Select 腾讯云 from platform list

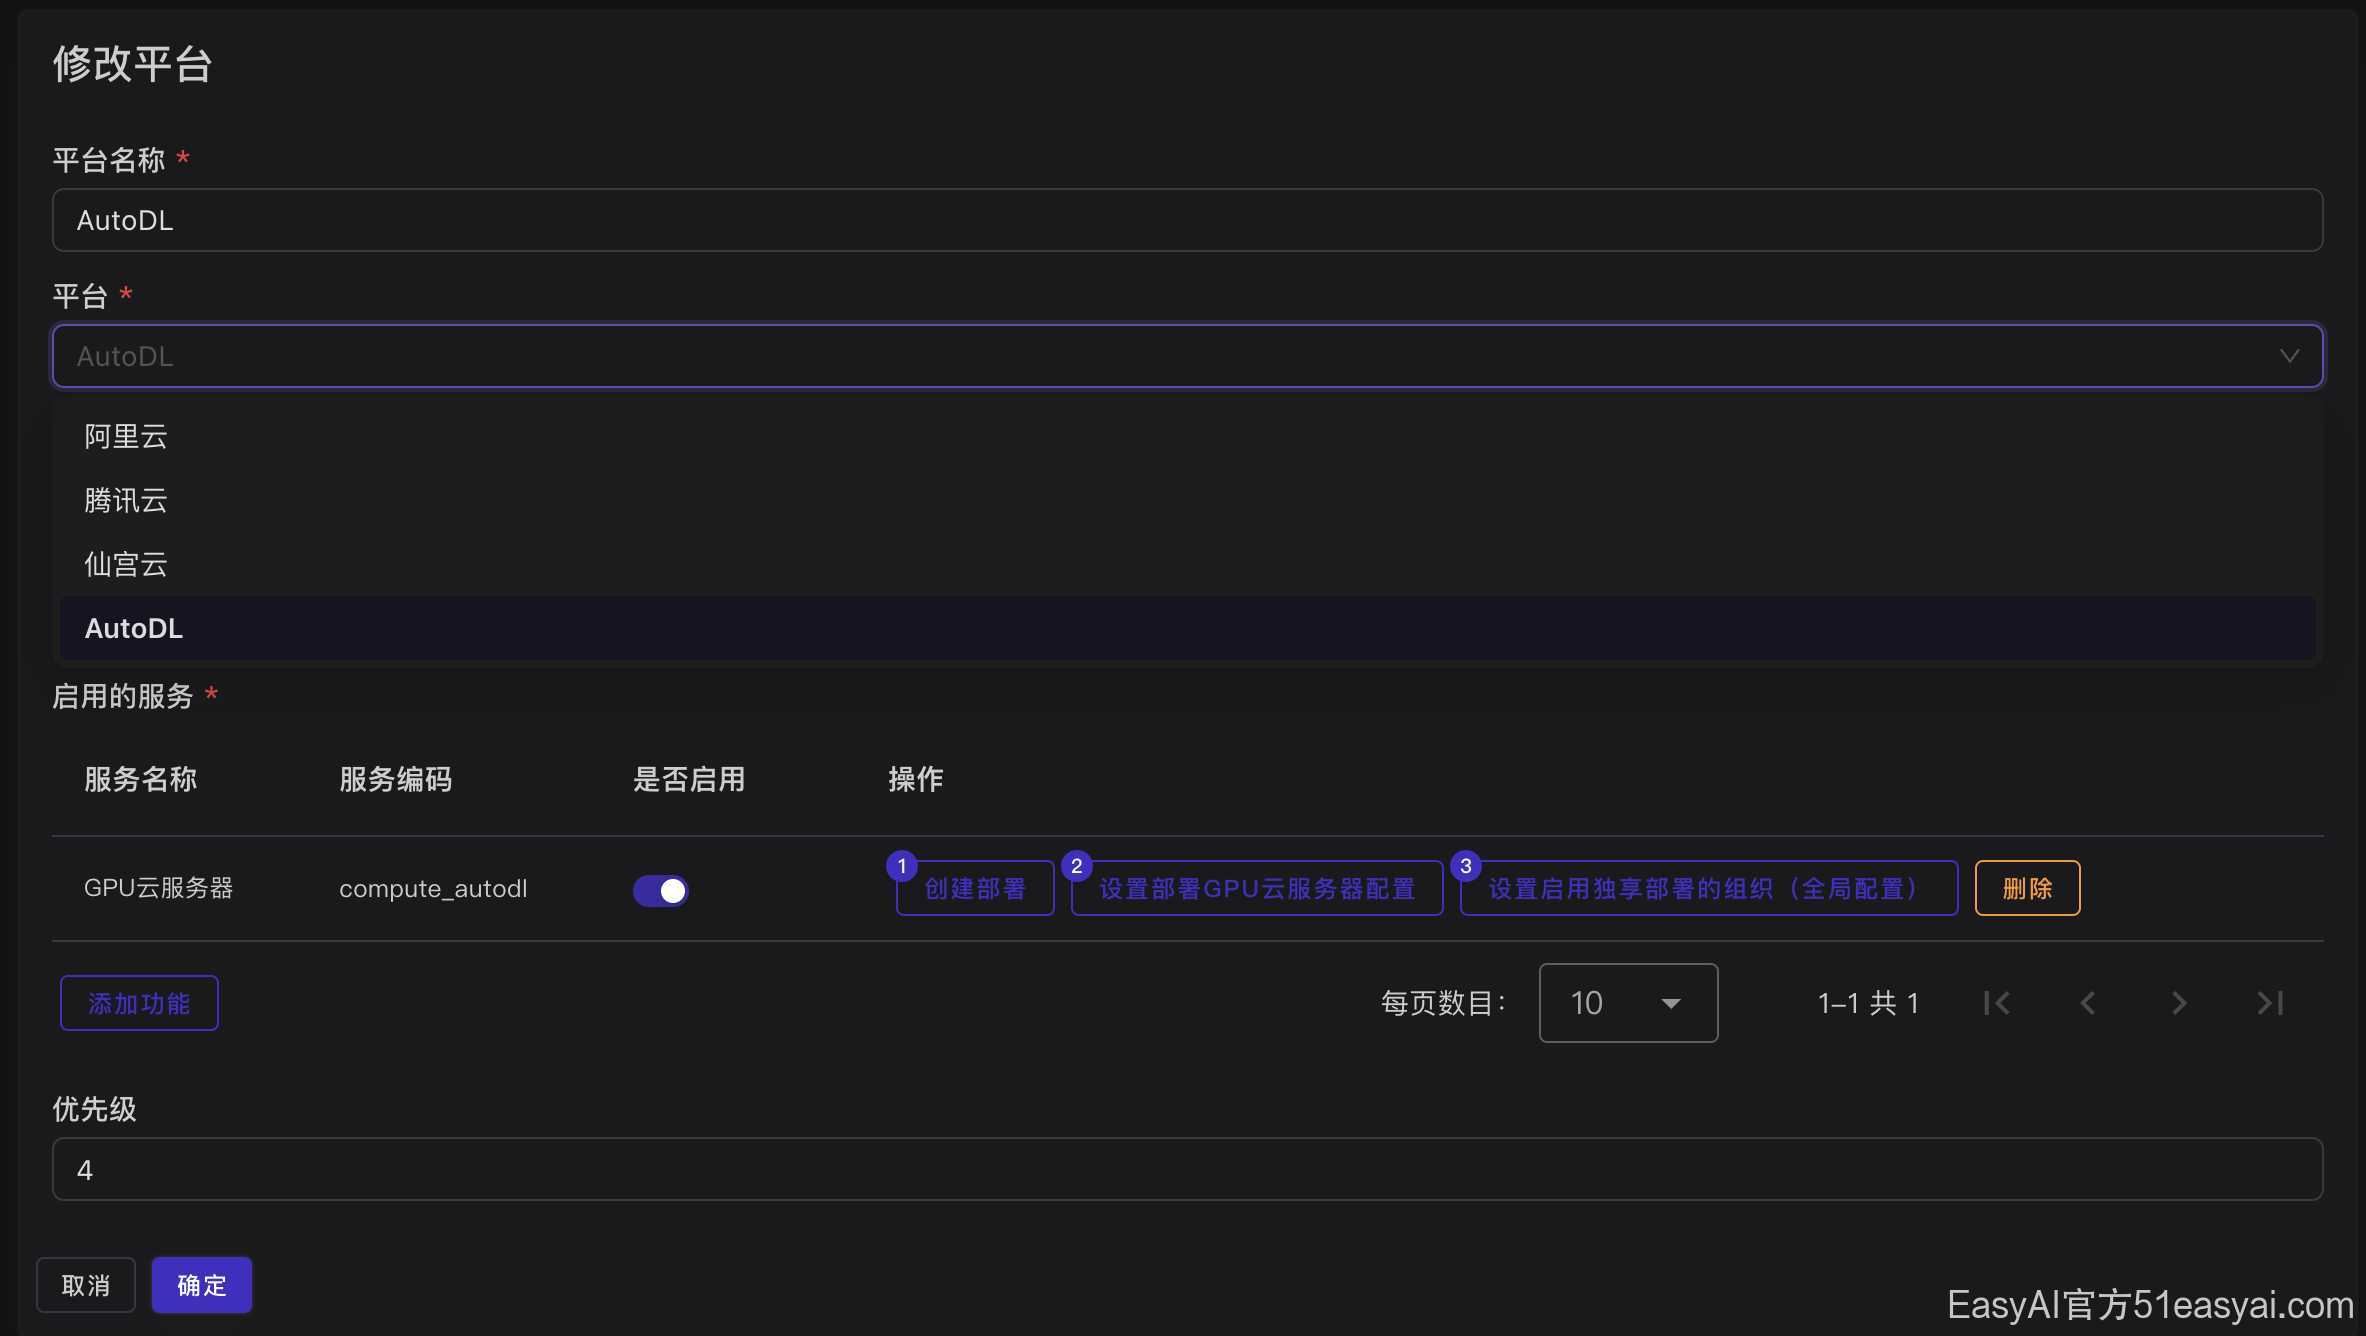coord(1187,500)
